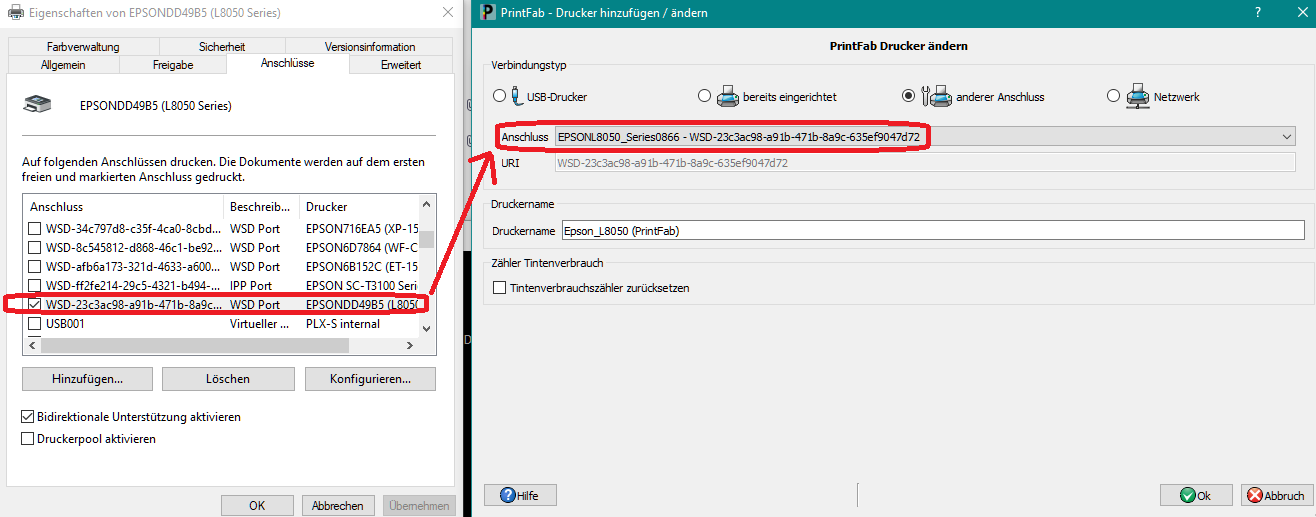Select EPSON716EA5 (XP-15 printer cell
The height and width of the screenshot is (517, 1316).
[x=360, y=229]
